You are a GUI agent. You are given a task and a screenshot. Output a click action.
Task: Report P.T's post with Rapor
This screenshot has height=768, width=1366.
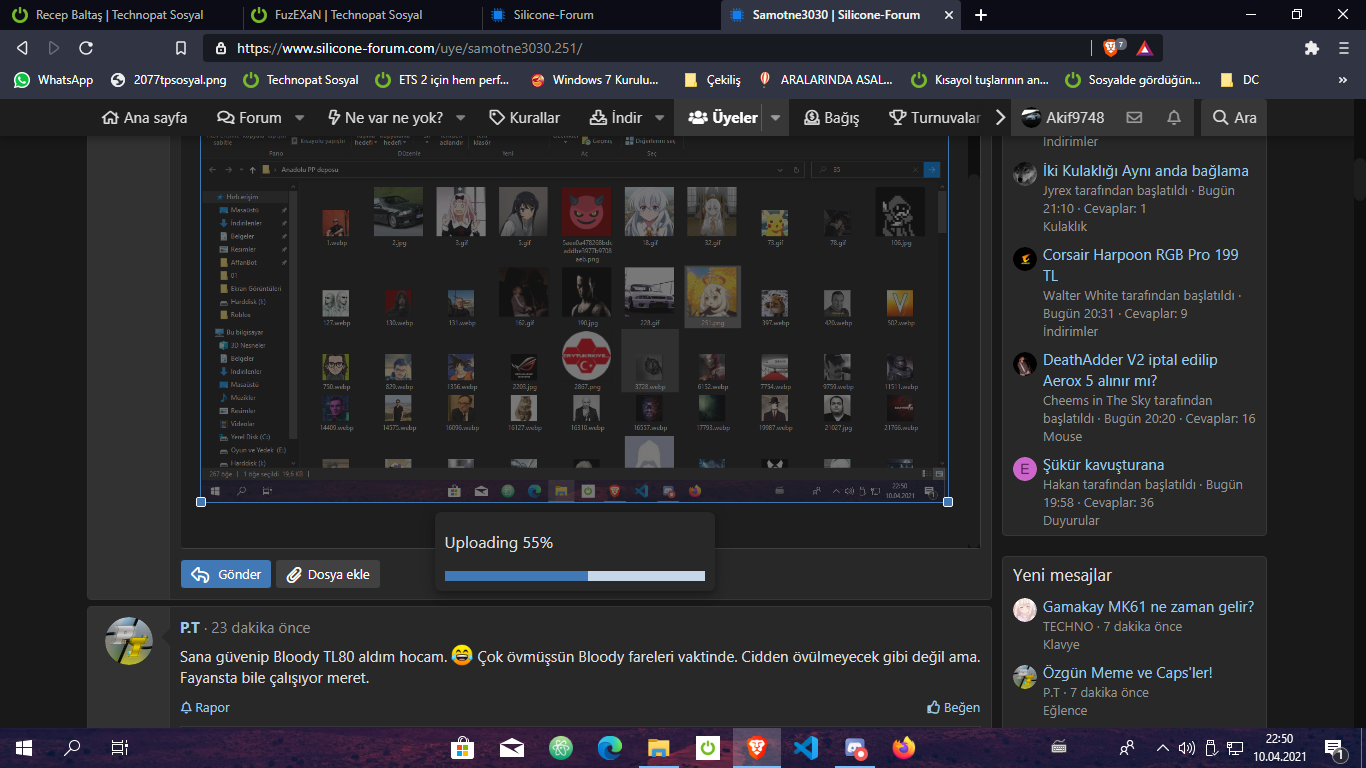[205, 707]
